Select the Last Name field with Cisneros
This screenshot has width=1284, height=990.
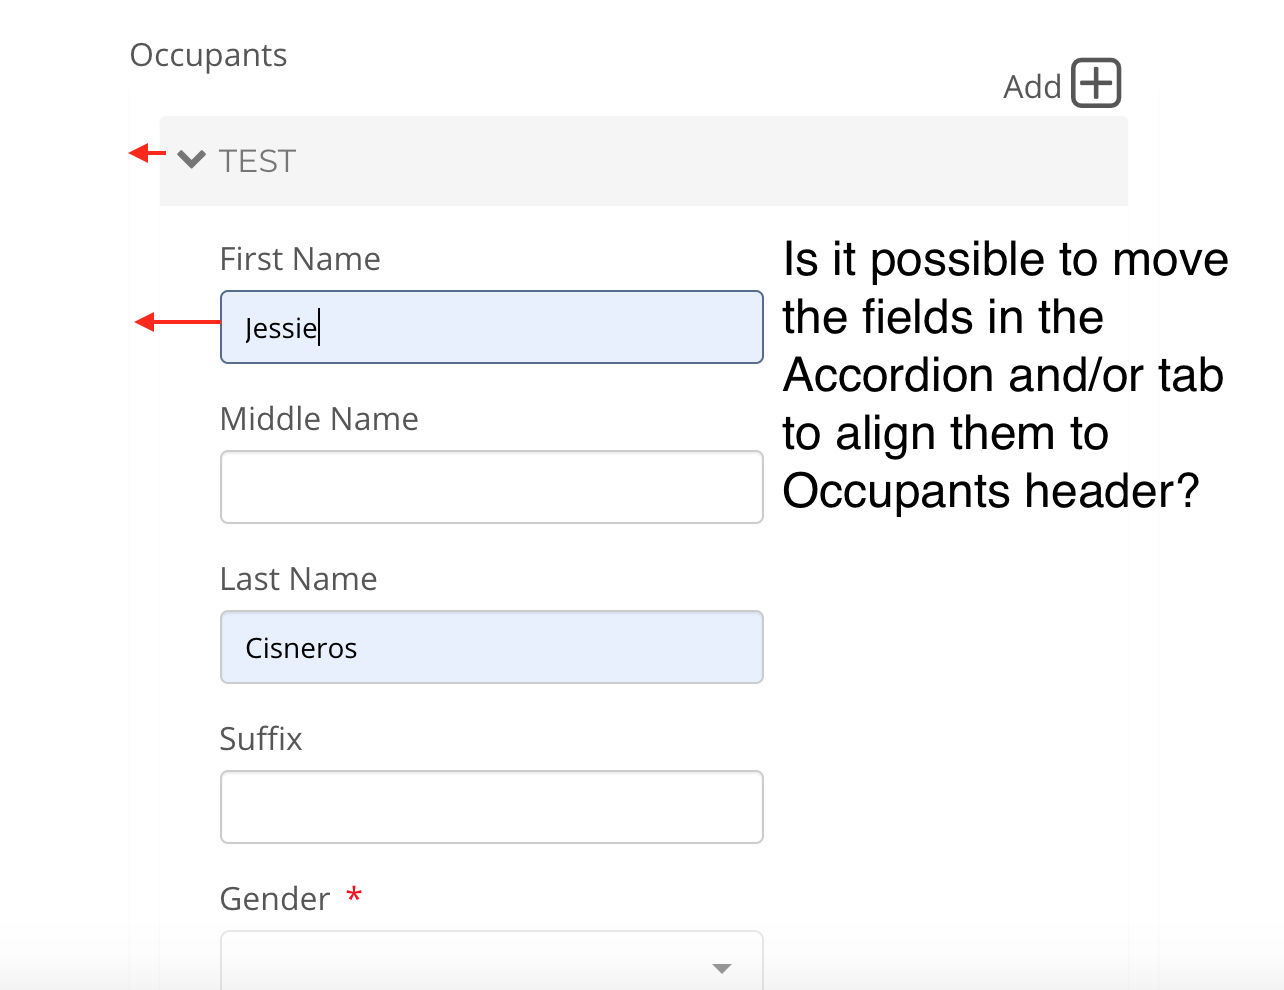492,647
